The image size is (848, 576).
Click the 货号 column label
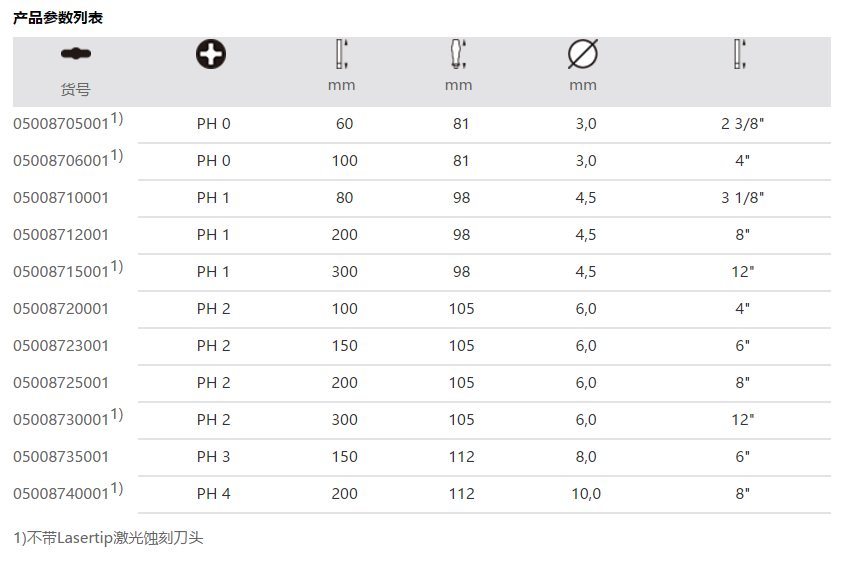coord(75,90)
